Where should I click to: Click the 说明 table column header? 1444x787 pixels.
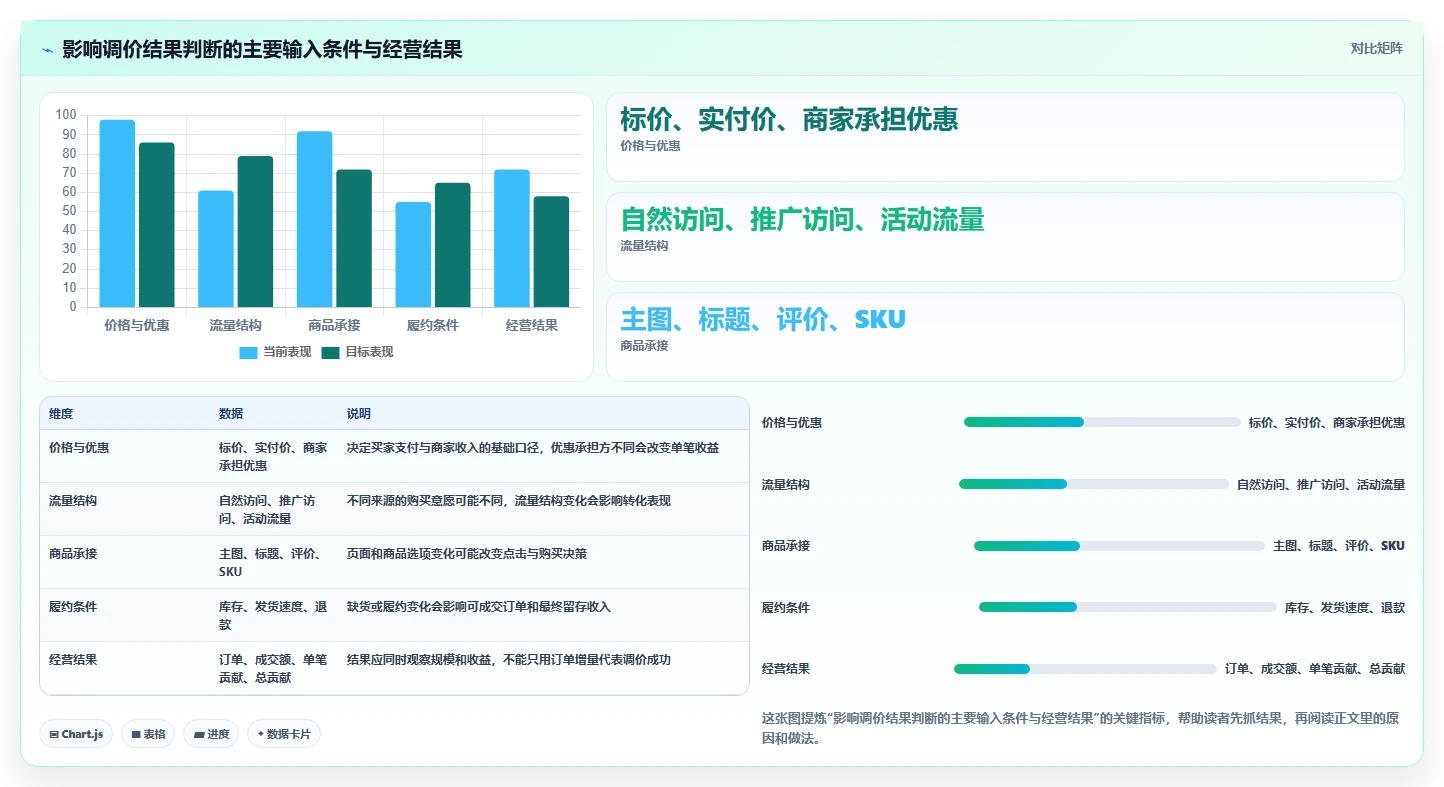click(x=359, y=414)
